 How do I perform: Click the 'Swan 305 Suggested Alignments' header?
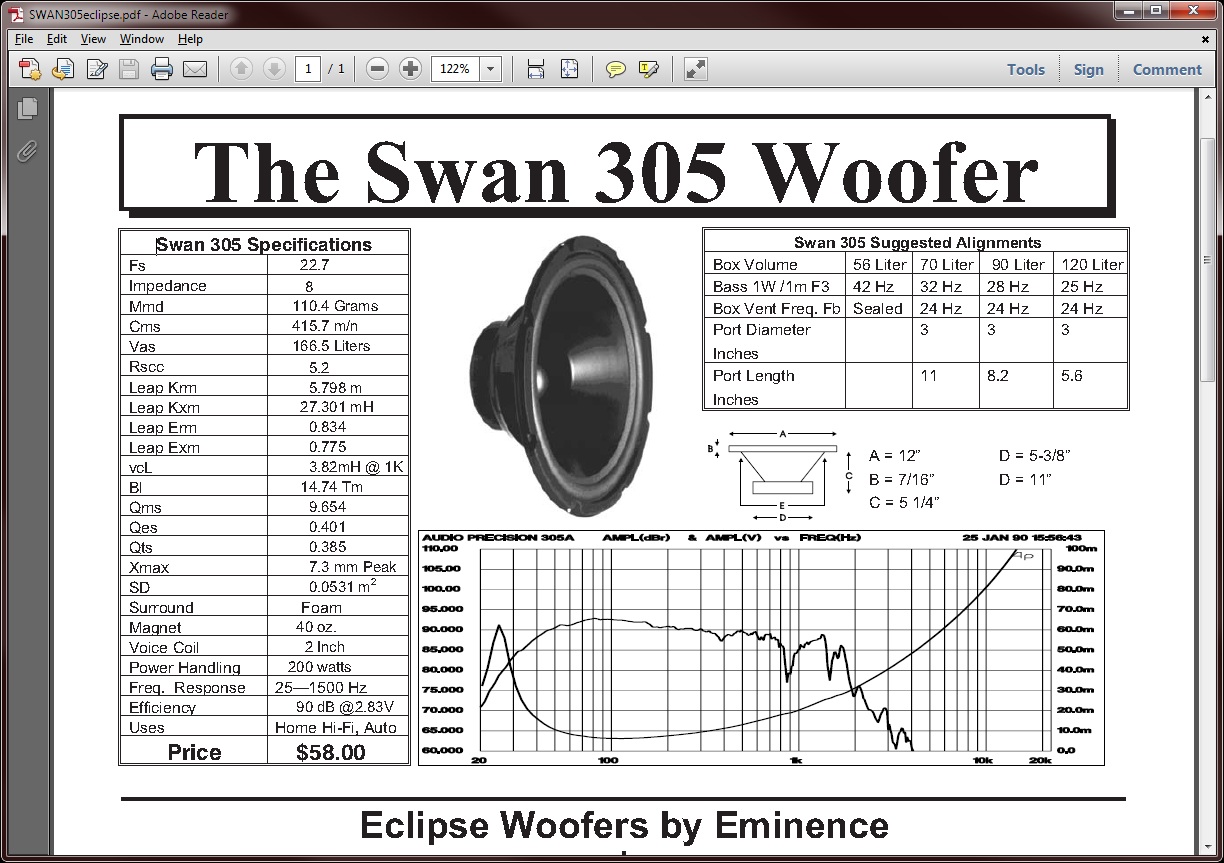(x=917, y=242)
